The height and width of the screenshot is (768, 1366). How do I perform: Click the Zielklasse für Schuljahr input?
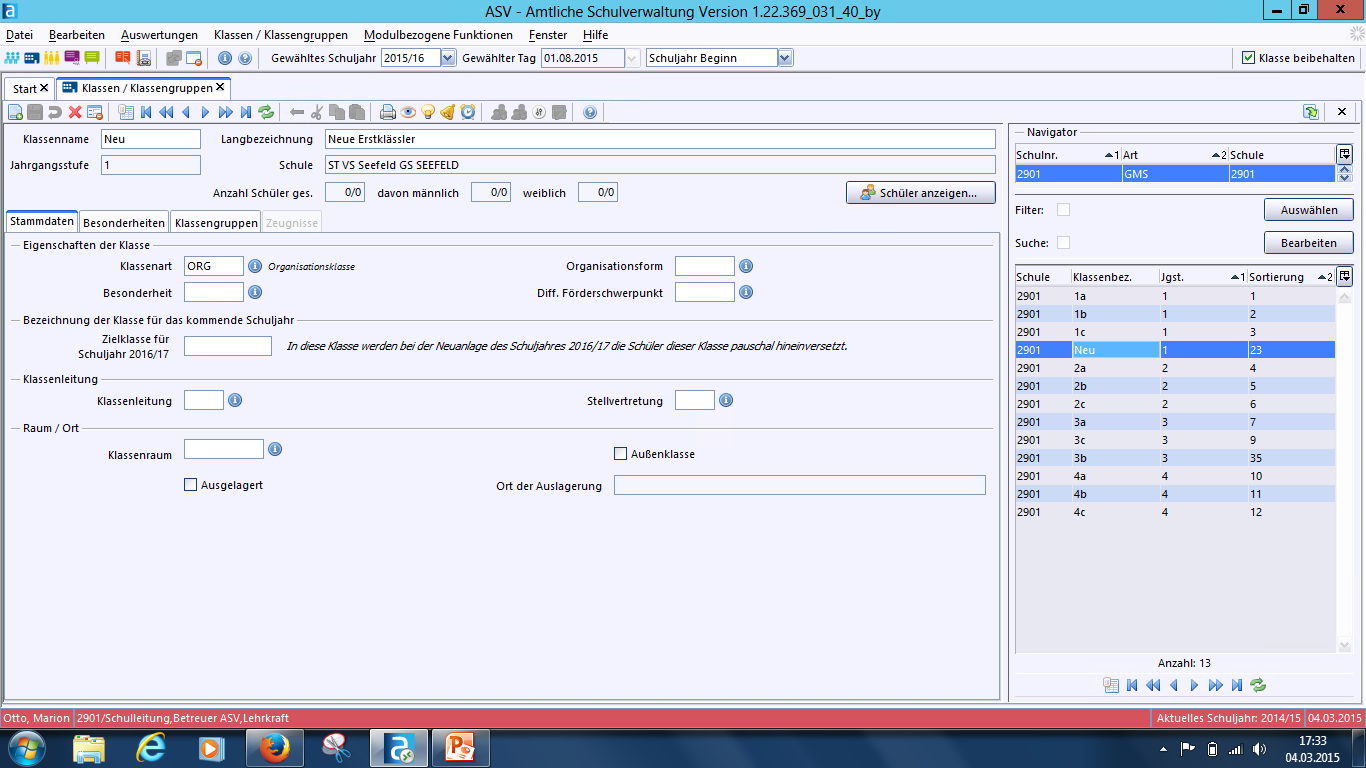(x=228, y=346)
